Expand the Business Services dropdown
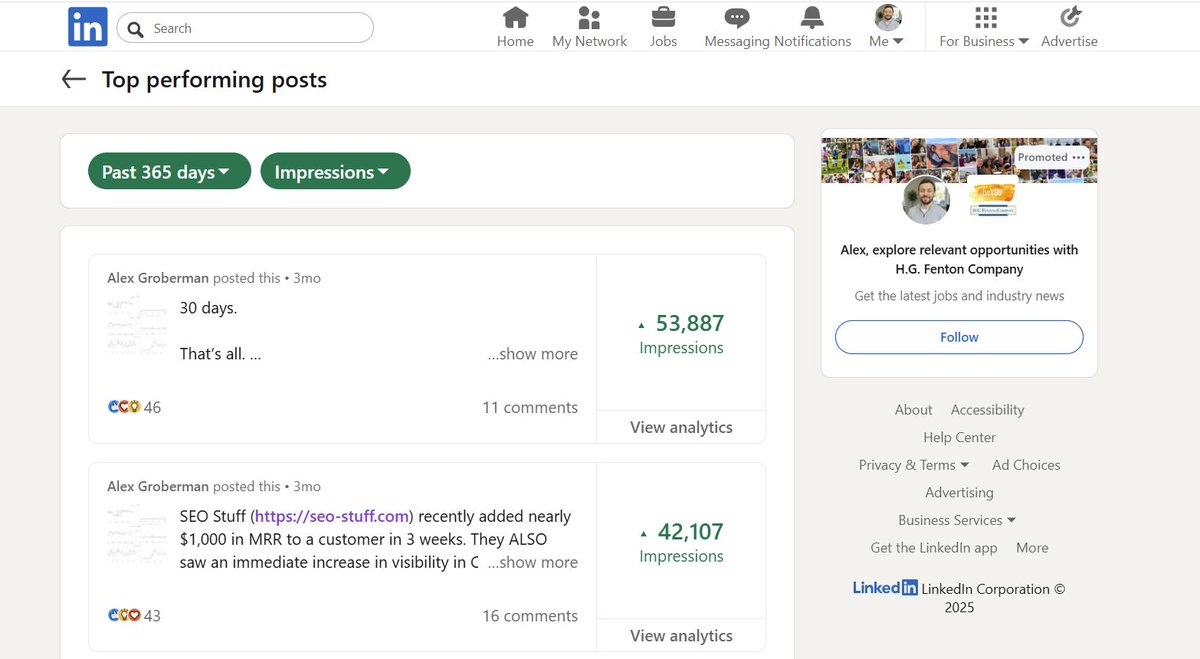The width and height of the screenshot is (1200, 659). click(957, 520)
